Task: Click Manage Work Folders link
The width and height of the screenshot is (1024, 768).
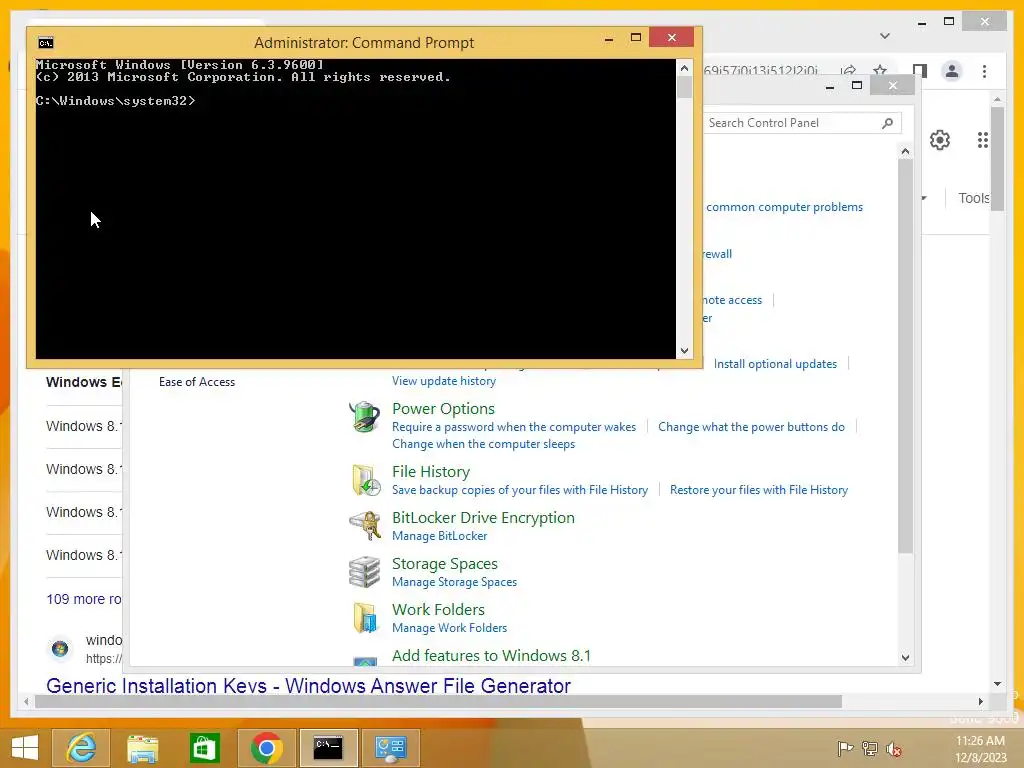Action: click(x=449, y=628)
